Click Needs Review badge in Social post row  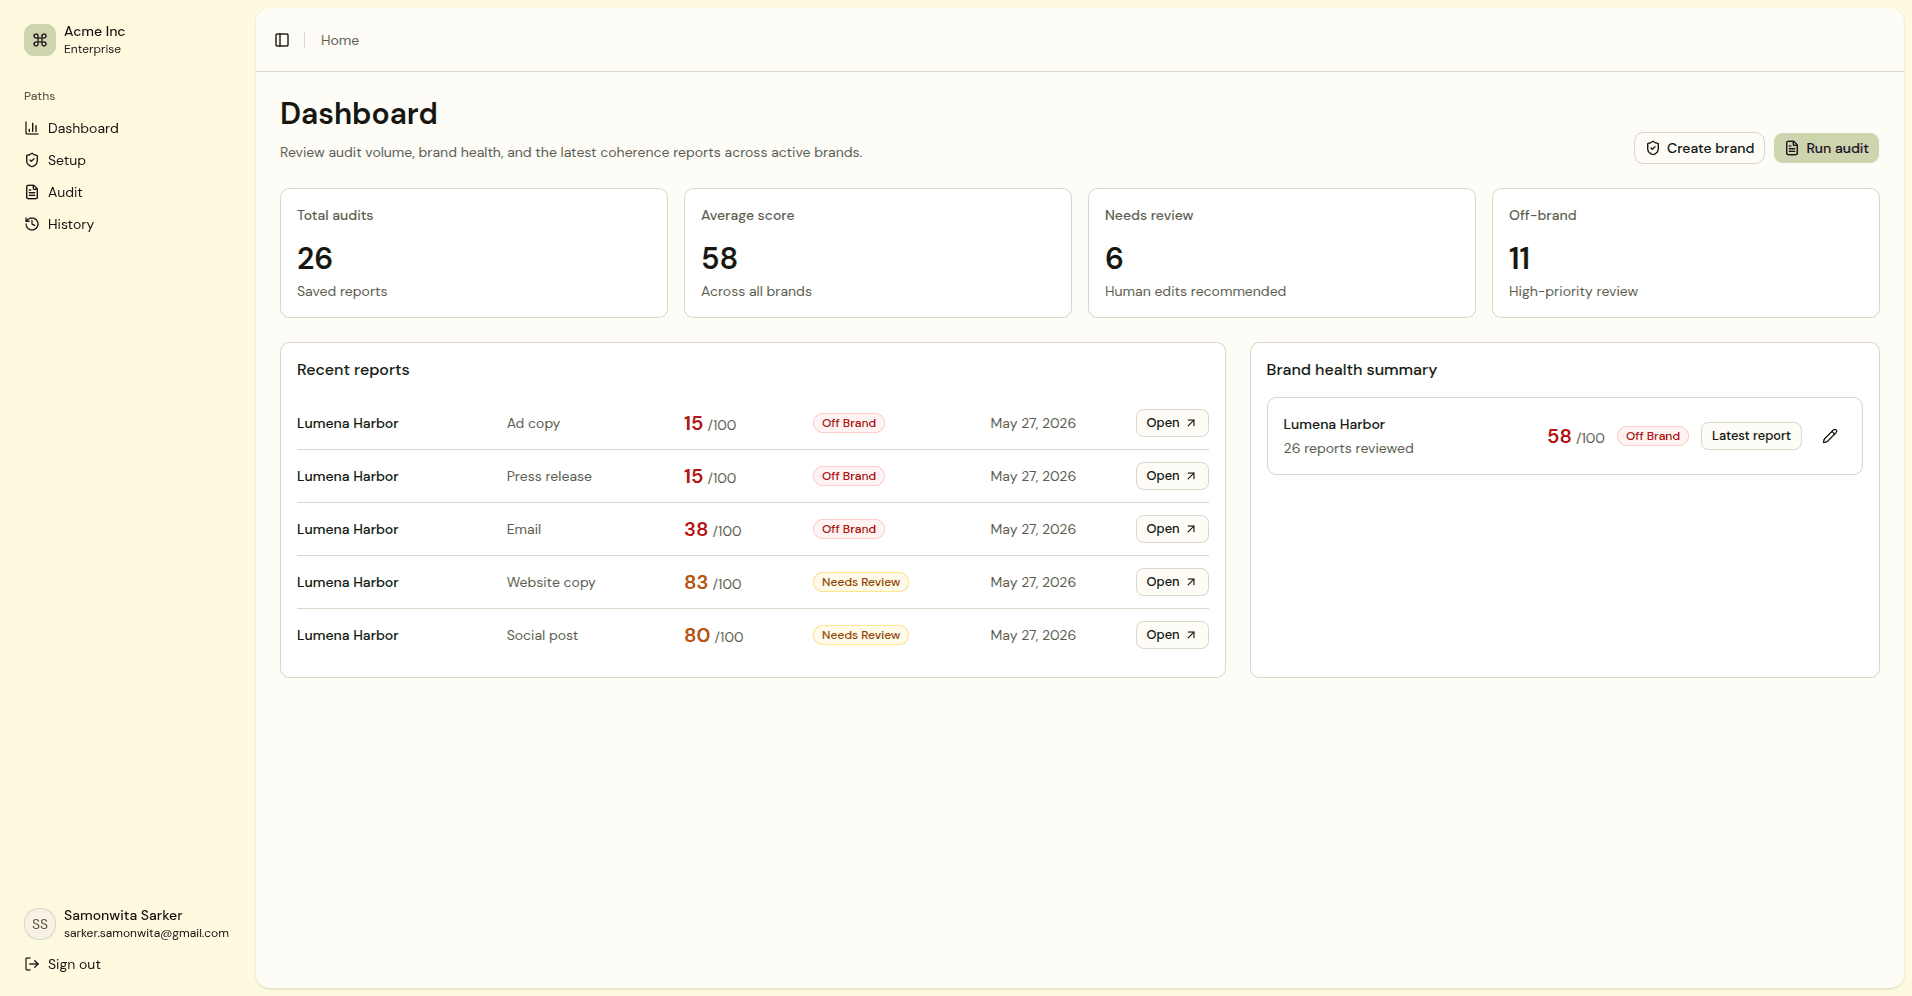861,635
